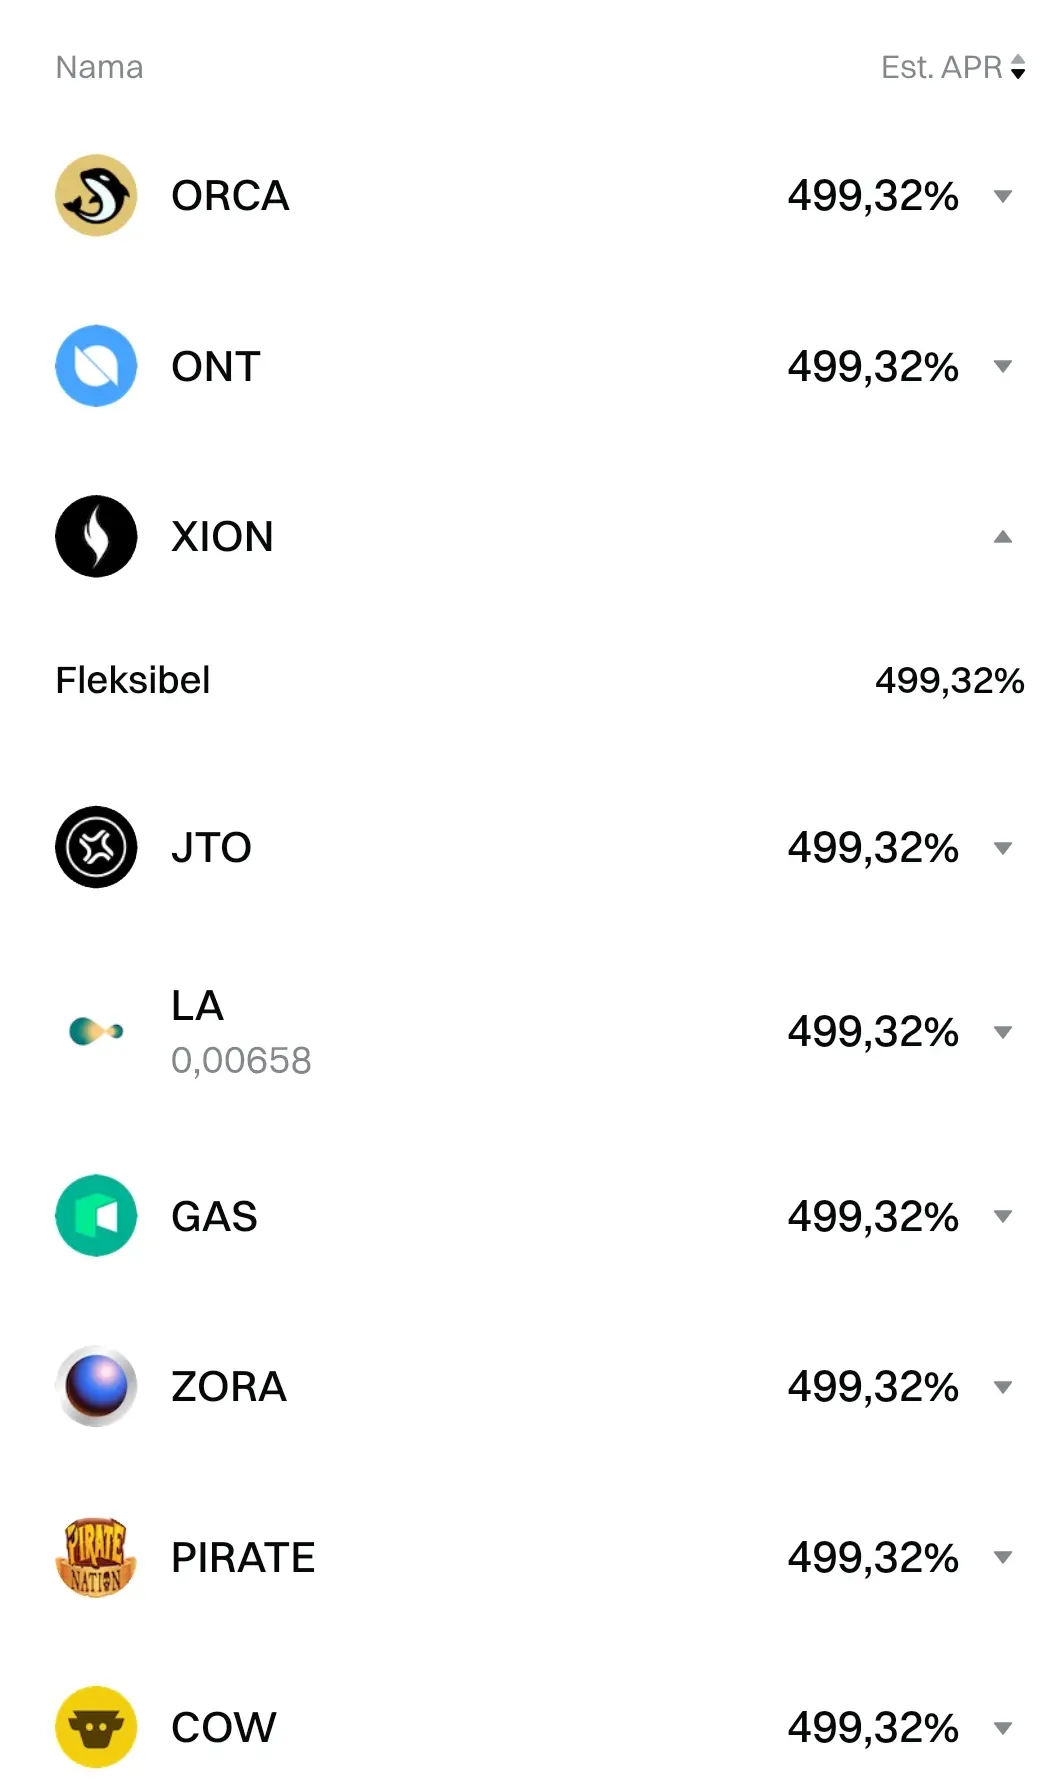Image resolution: width=1060 pixels, height=1789 pixels.
Task: Open the ZORA token name
Action: tap(229, 1386)
